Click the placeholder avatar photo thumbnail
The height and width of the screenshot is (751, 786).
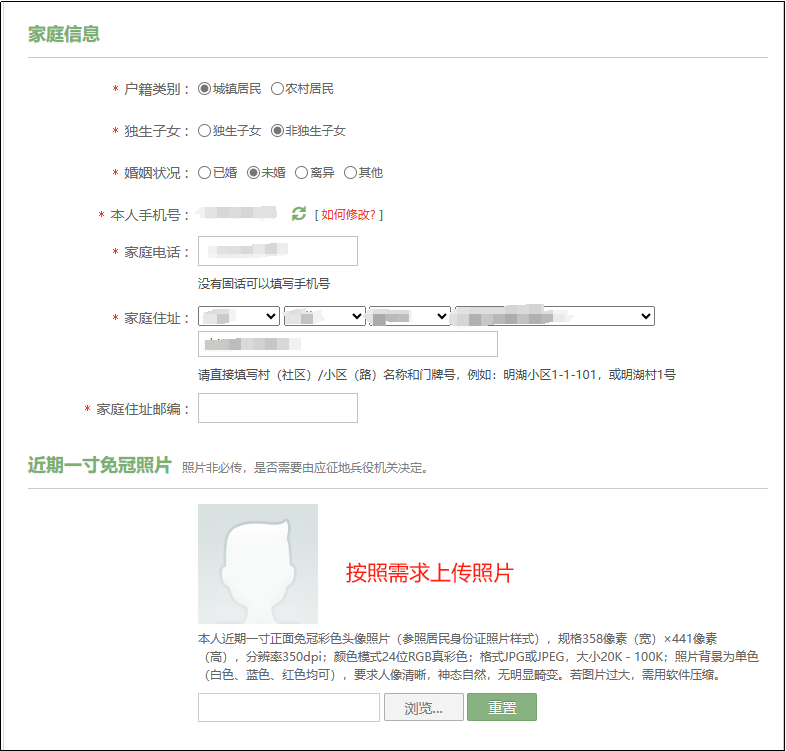[258, 564]
